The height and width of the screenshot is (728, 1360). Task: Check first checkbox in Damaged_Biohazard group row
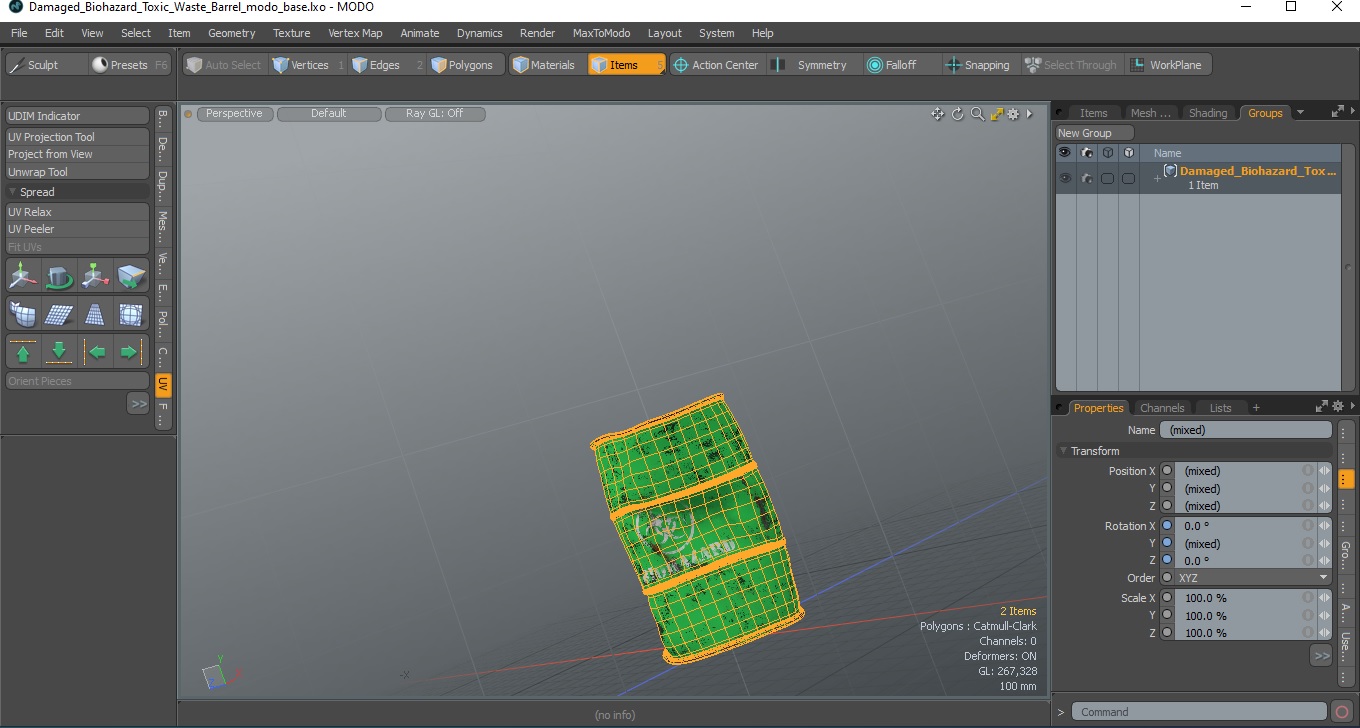[1107, 178]
